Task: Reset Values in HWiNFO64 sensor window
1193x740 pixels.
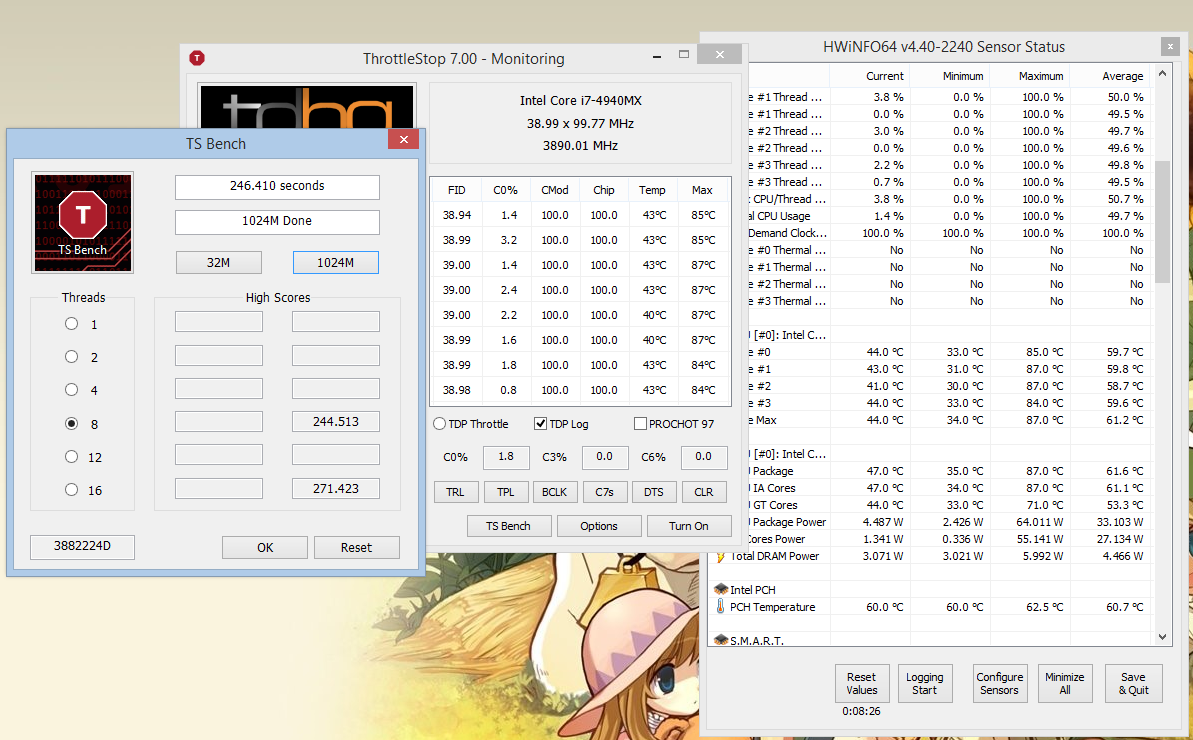Action: click(861, 684)
